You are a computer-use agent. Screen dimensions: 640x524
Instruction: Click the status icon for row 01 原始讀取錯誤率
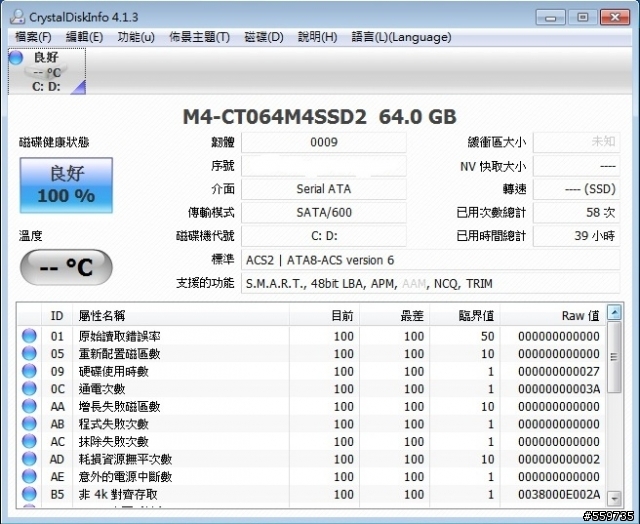coord(29,336)
